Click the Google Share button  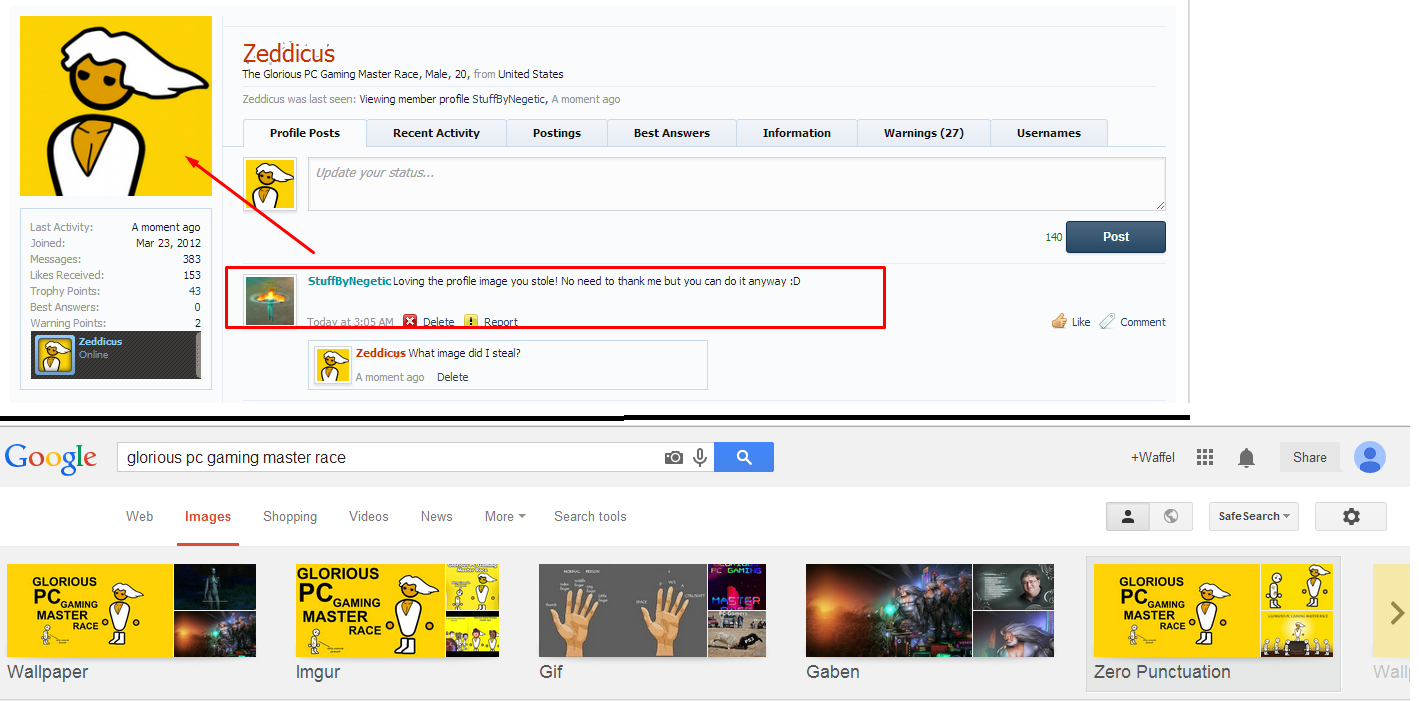click(1310, 457)
